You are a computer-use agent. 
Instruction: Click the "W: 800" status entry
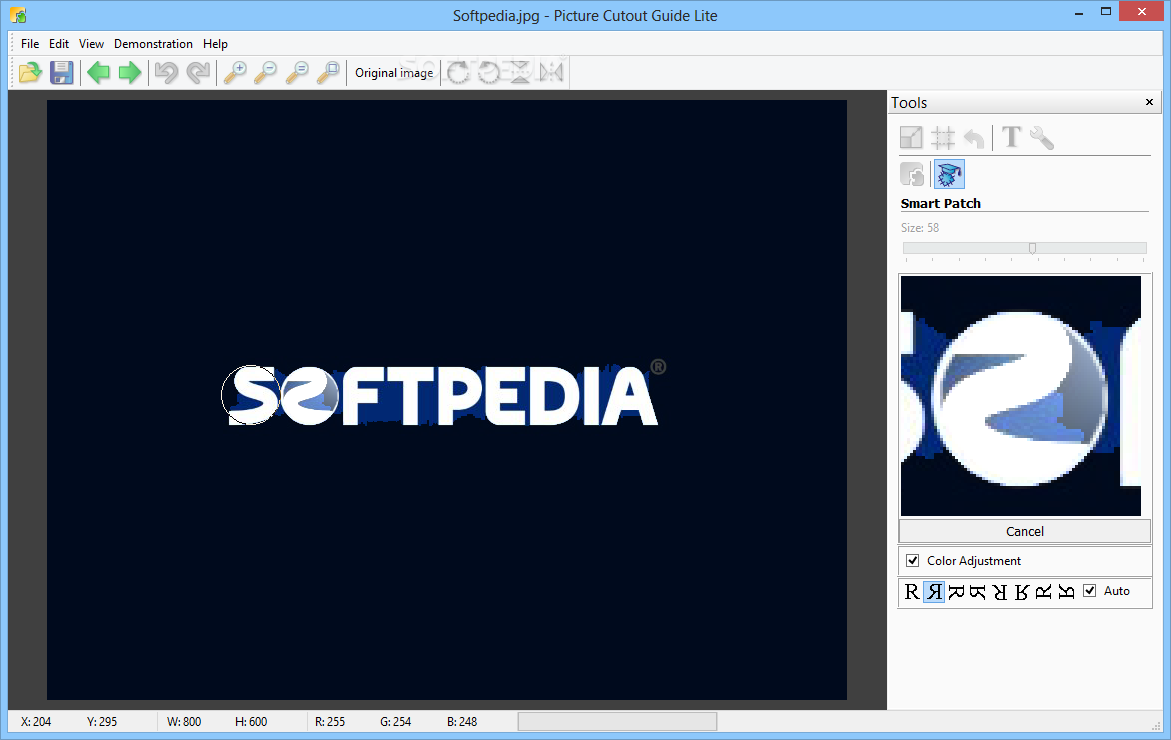pos(184,721)
